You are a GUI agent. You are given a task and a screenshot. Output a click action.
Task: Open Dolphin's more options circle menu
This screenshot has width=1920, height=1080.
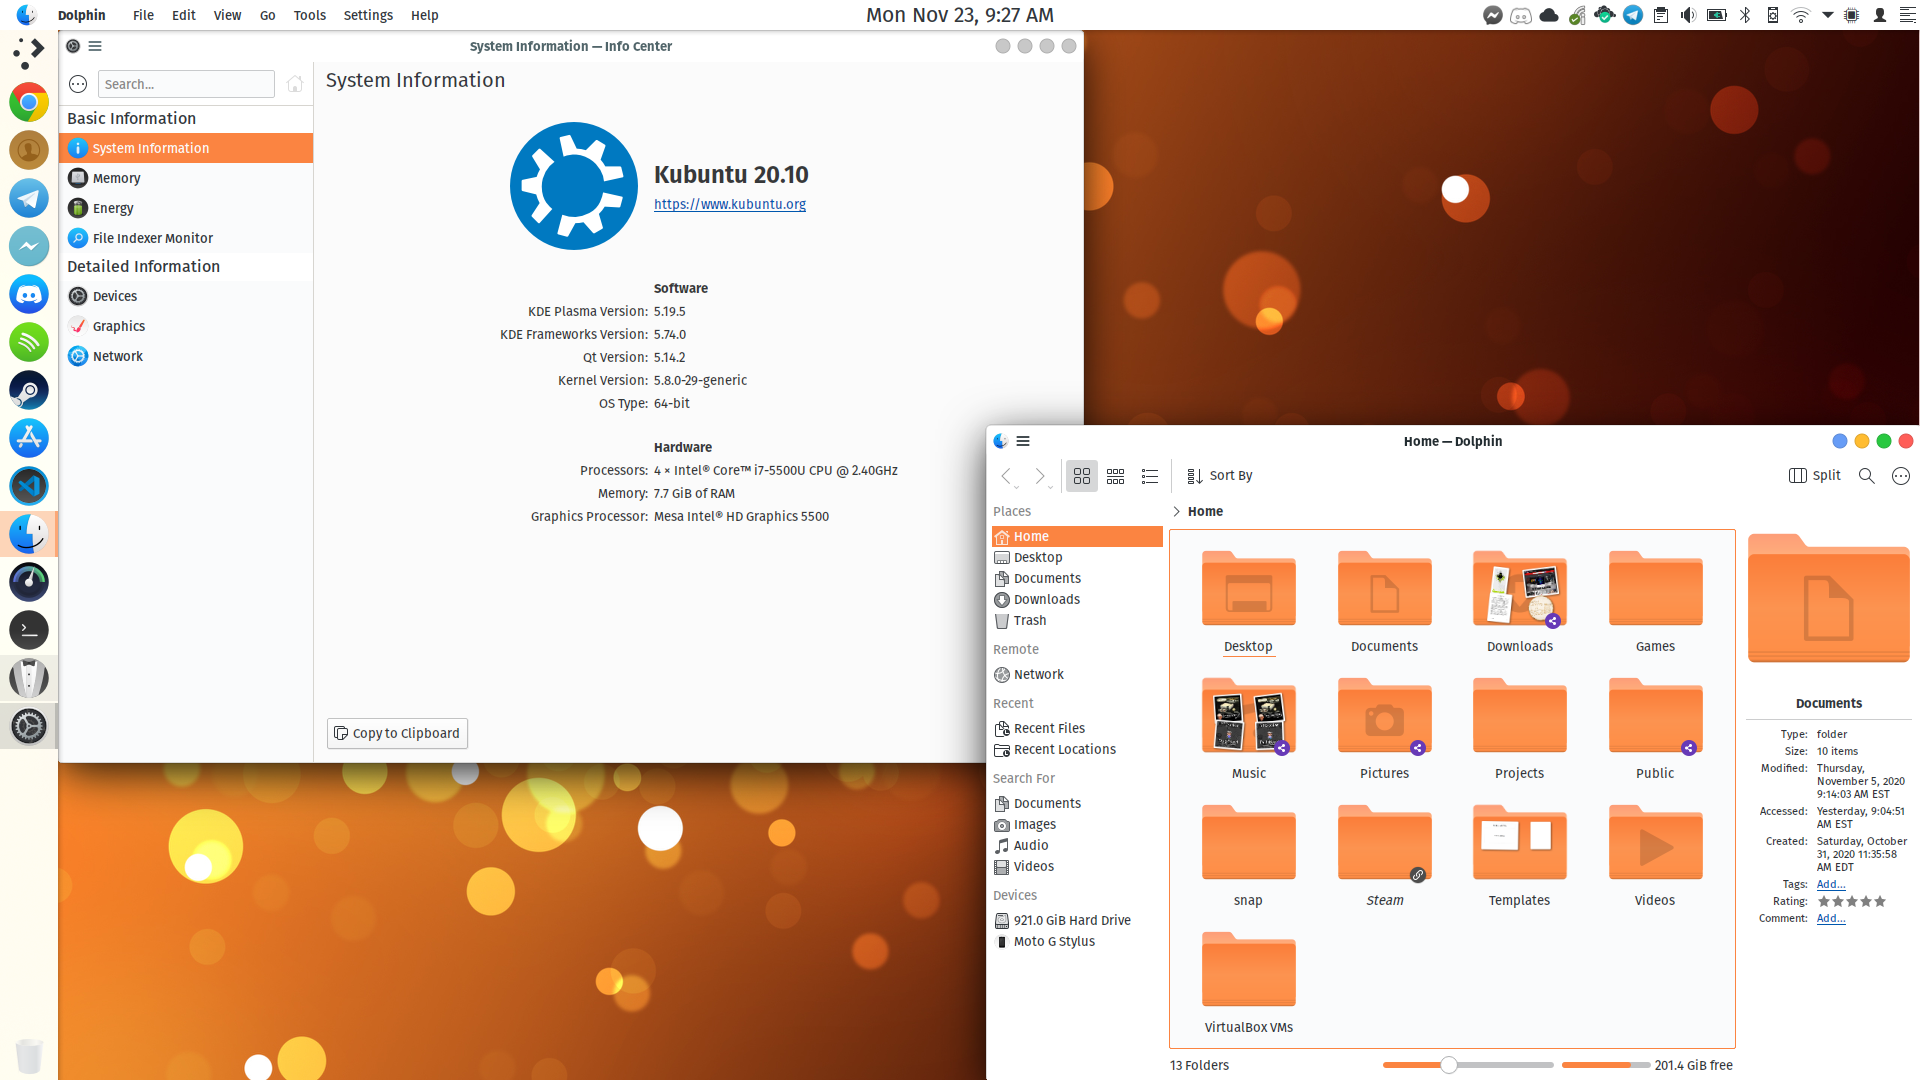1901,476
